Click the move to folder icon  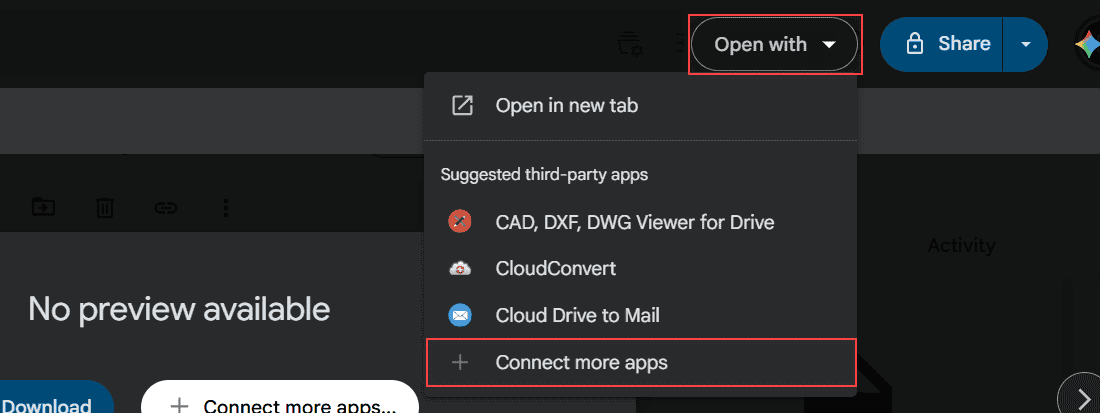pyautogui.click(x=43, y=207)
